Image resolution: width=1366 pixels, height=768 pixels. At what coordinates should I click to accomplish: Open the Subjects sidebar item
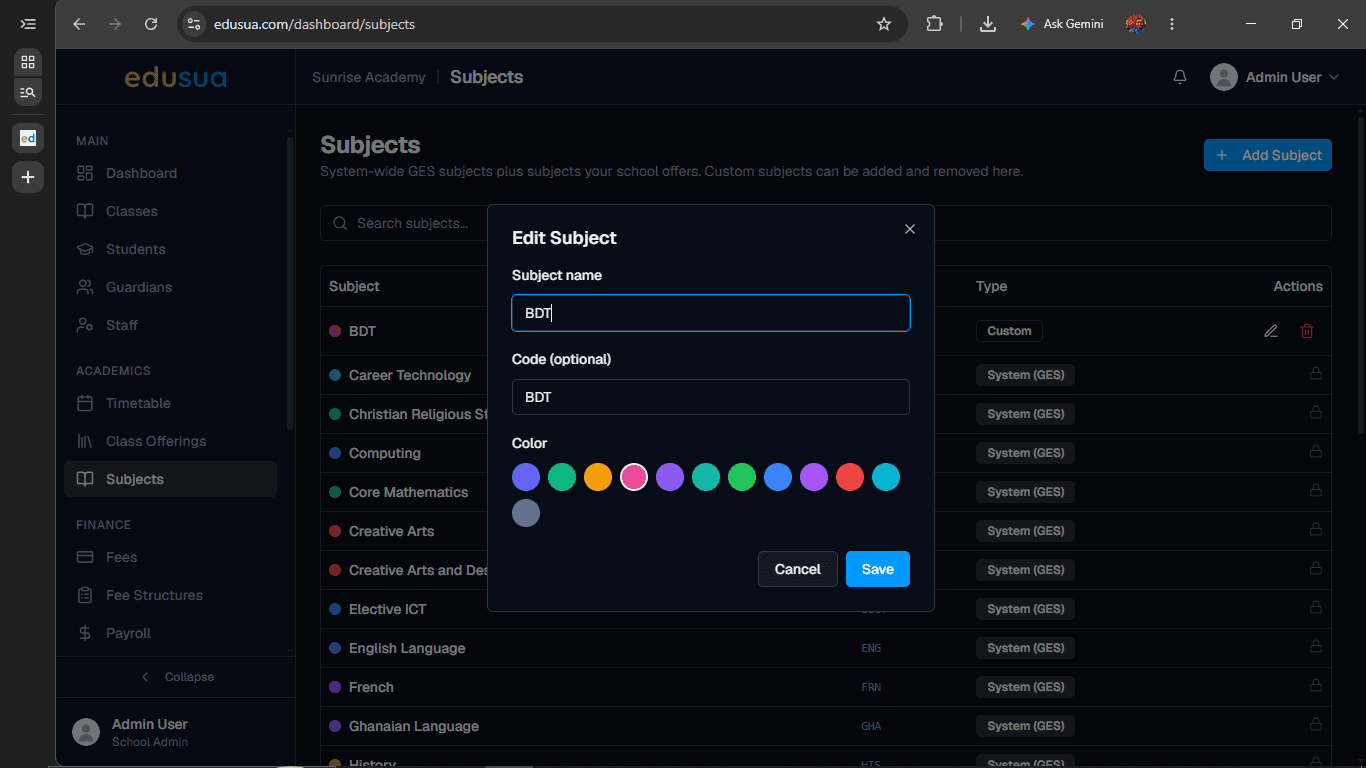pos(171,479)
